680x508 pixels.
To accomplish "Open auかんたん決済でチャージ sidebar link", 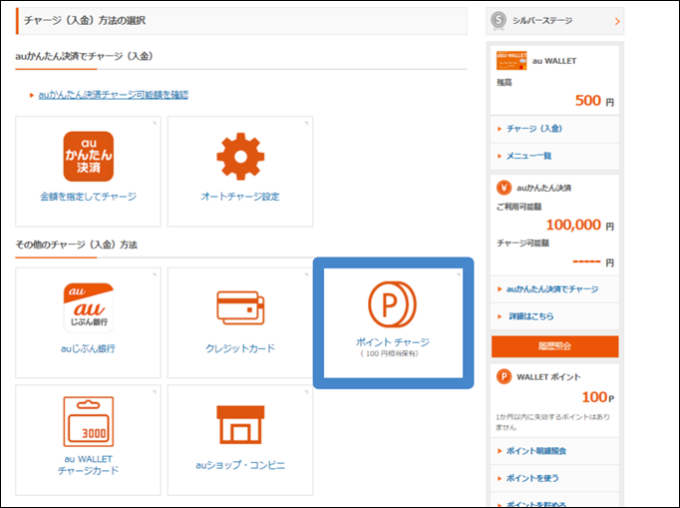I will coord(552,289).
